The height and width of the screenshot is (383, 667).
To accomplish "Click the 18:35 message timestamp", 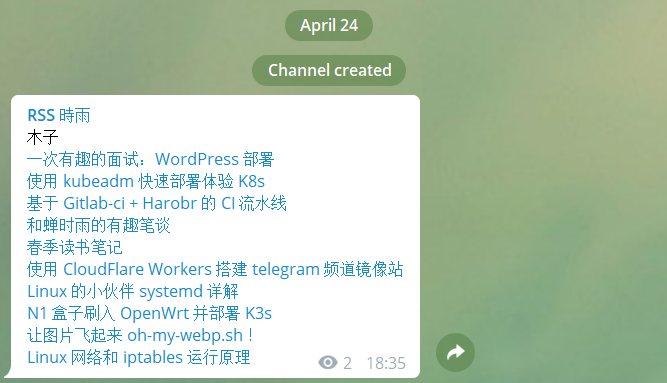I will point(386,363).
